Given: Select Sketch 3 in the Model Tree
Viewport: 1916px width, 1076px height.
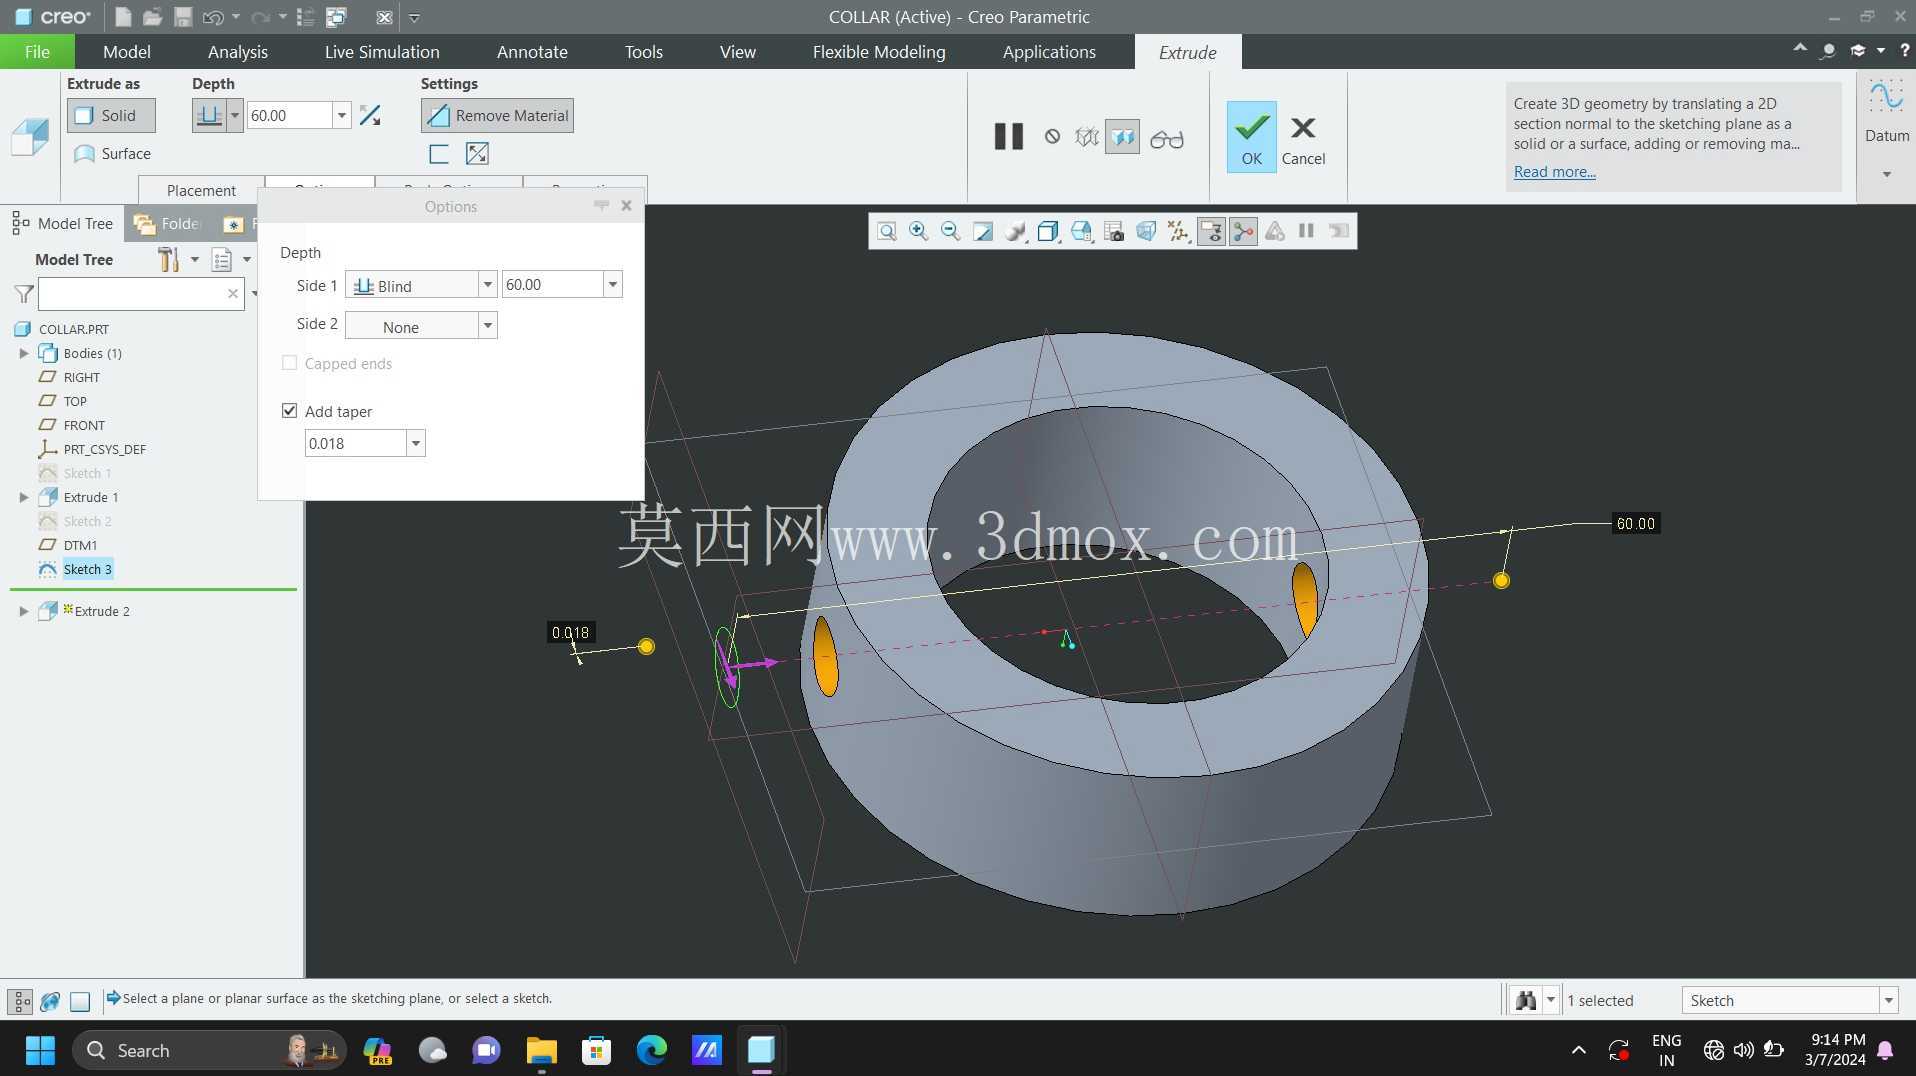Looking at the screenshot, I should [87, 569].
